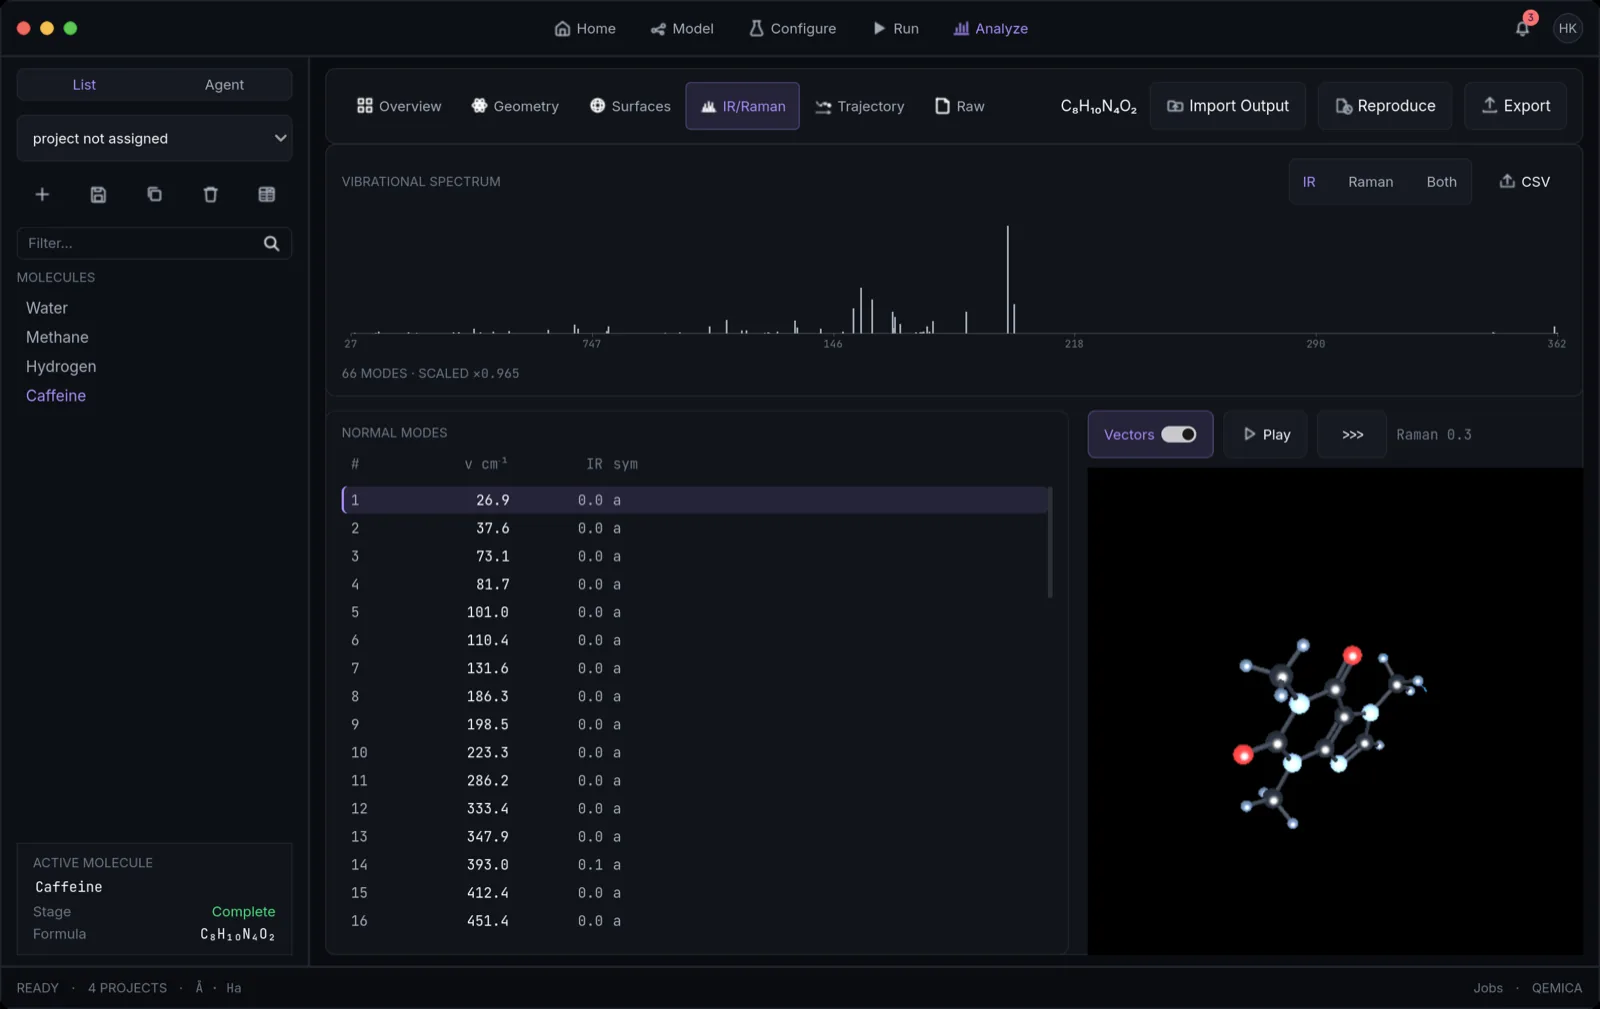
Task: Open the notifications bell
Action: click(1522, 28)
